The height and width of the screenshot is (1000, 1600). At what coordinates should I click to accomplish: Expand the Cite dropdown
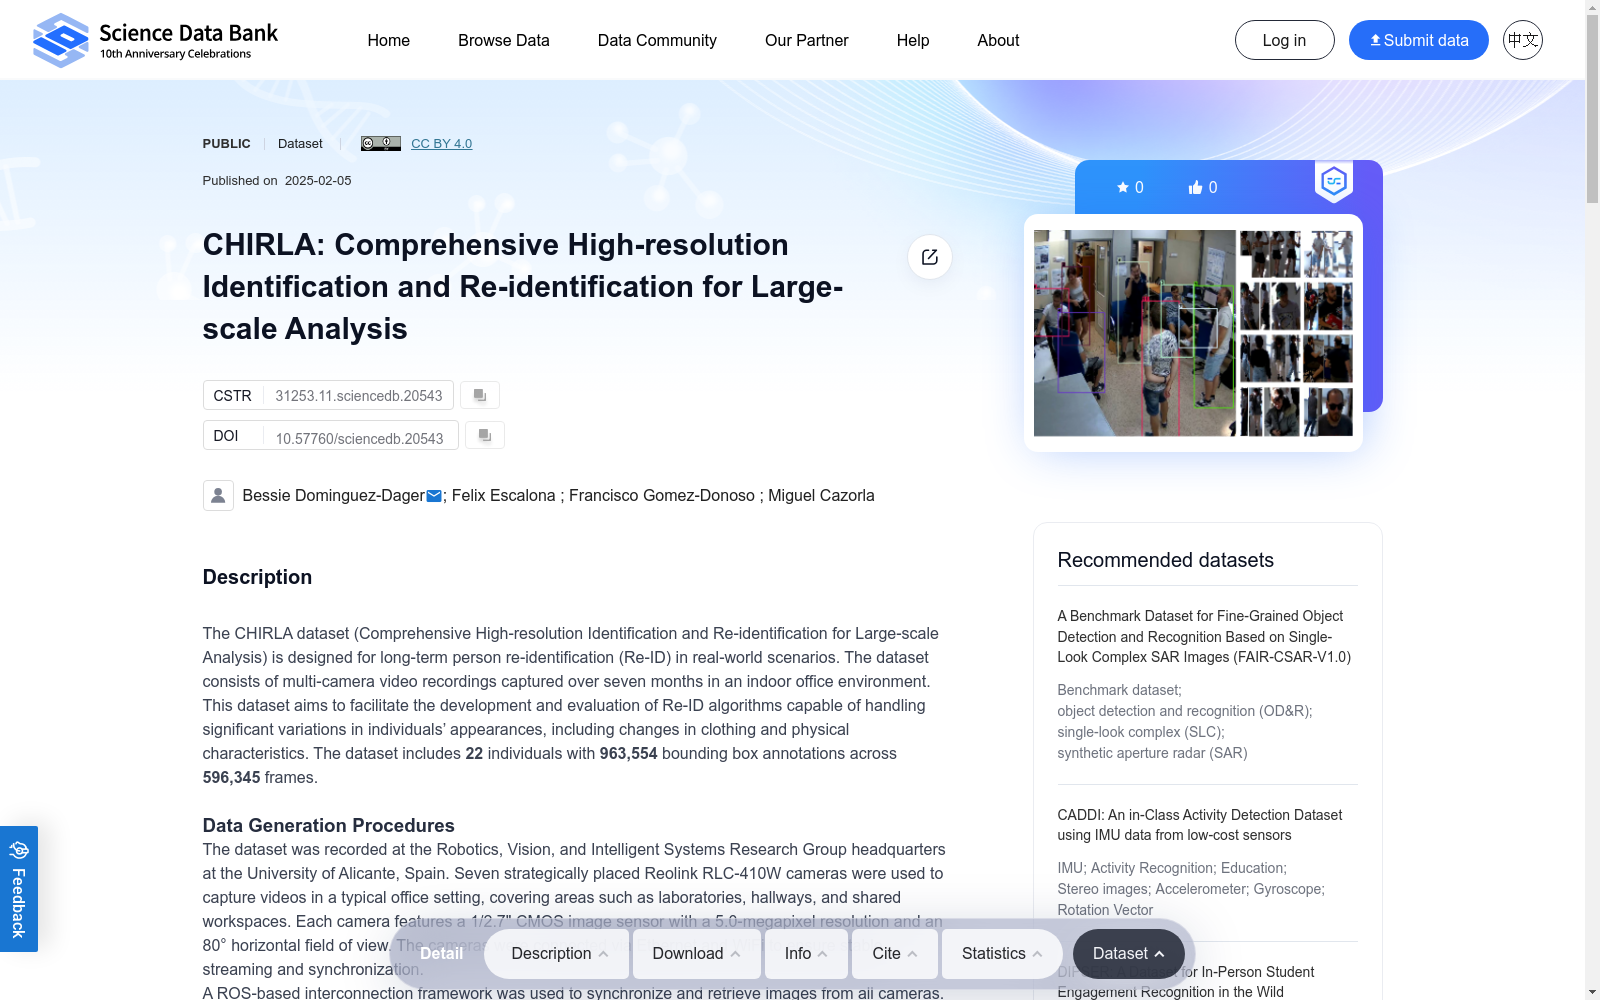pyautogui.click(x=894, y=954)
